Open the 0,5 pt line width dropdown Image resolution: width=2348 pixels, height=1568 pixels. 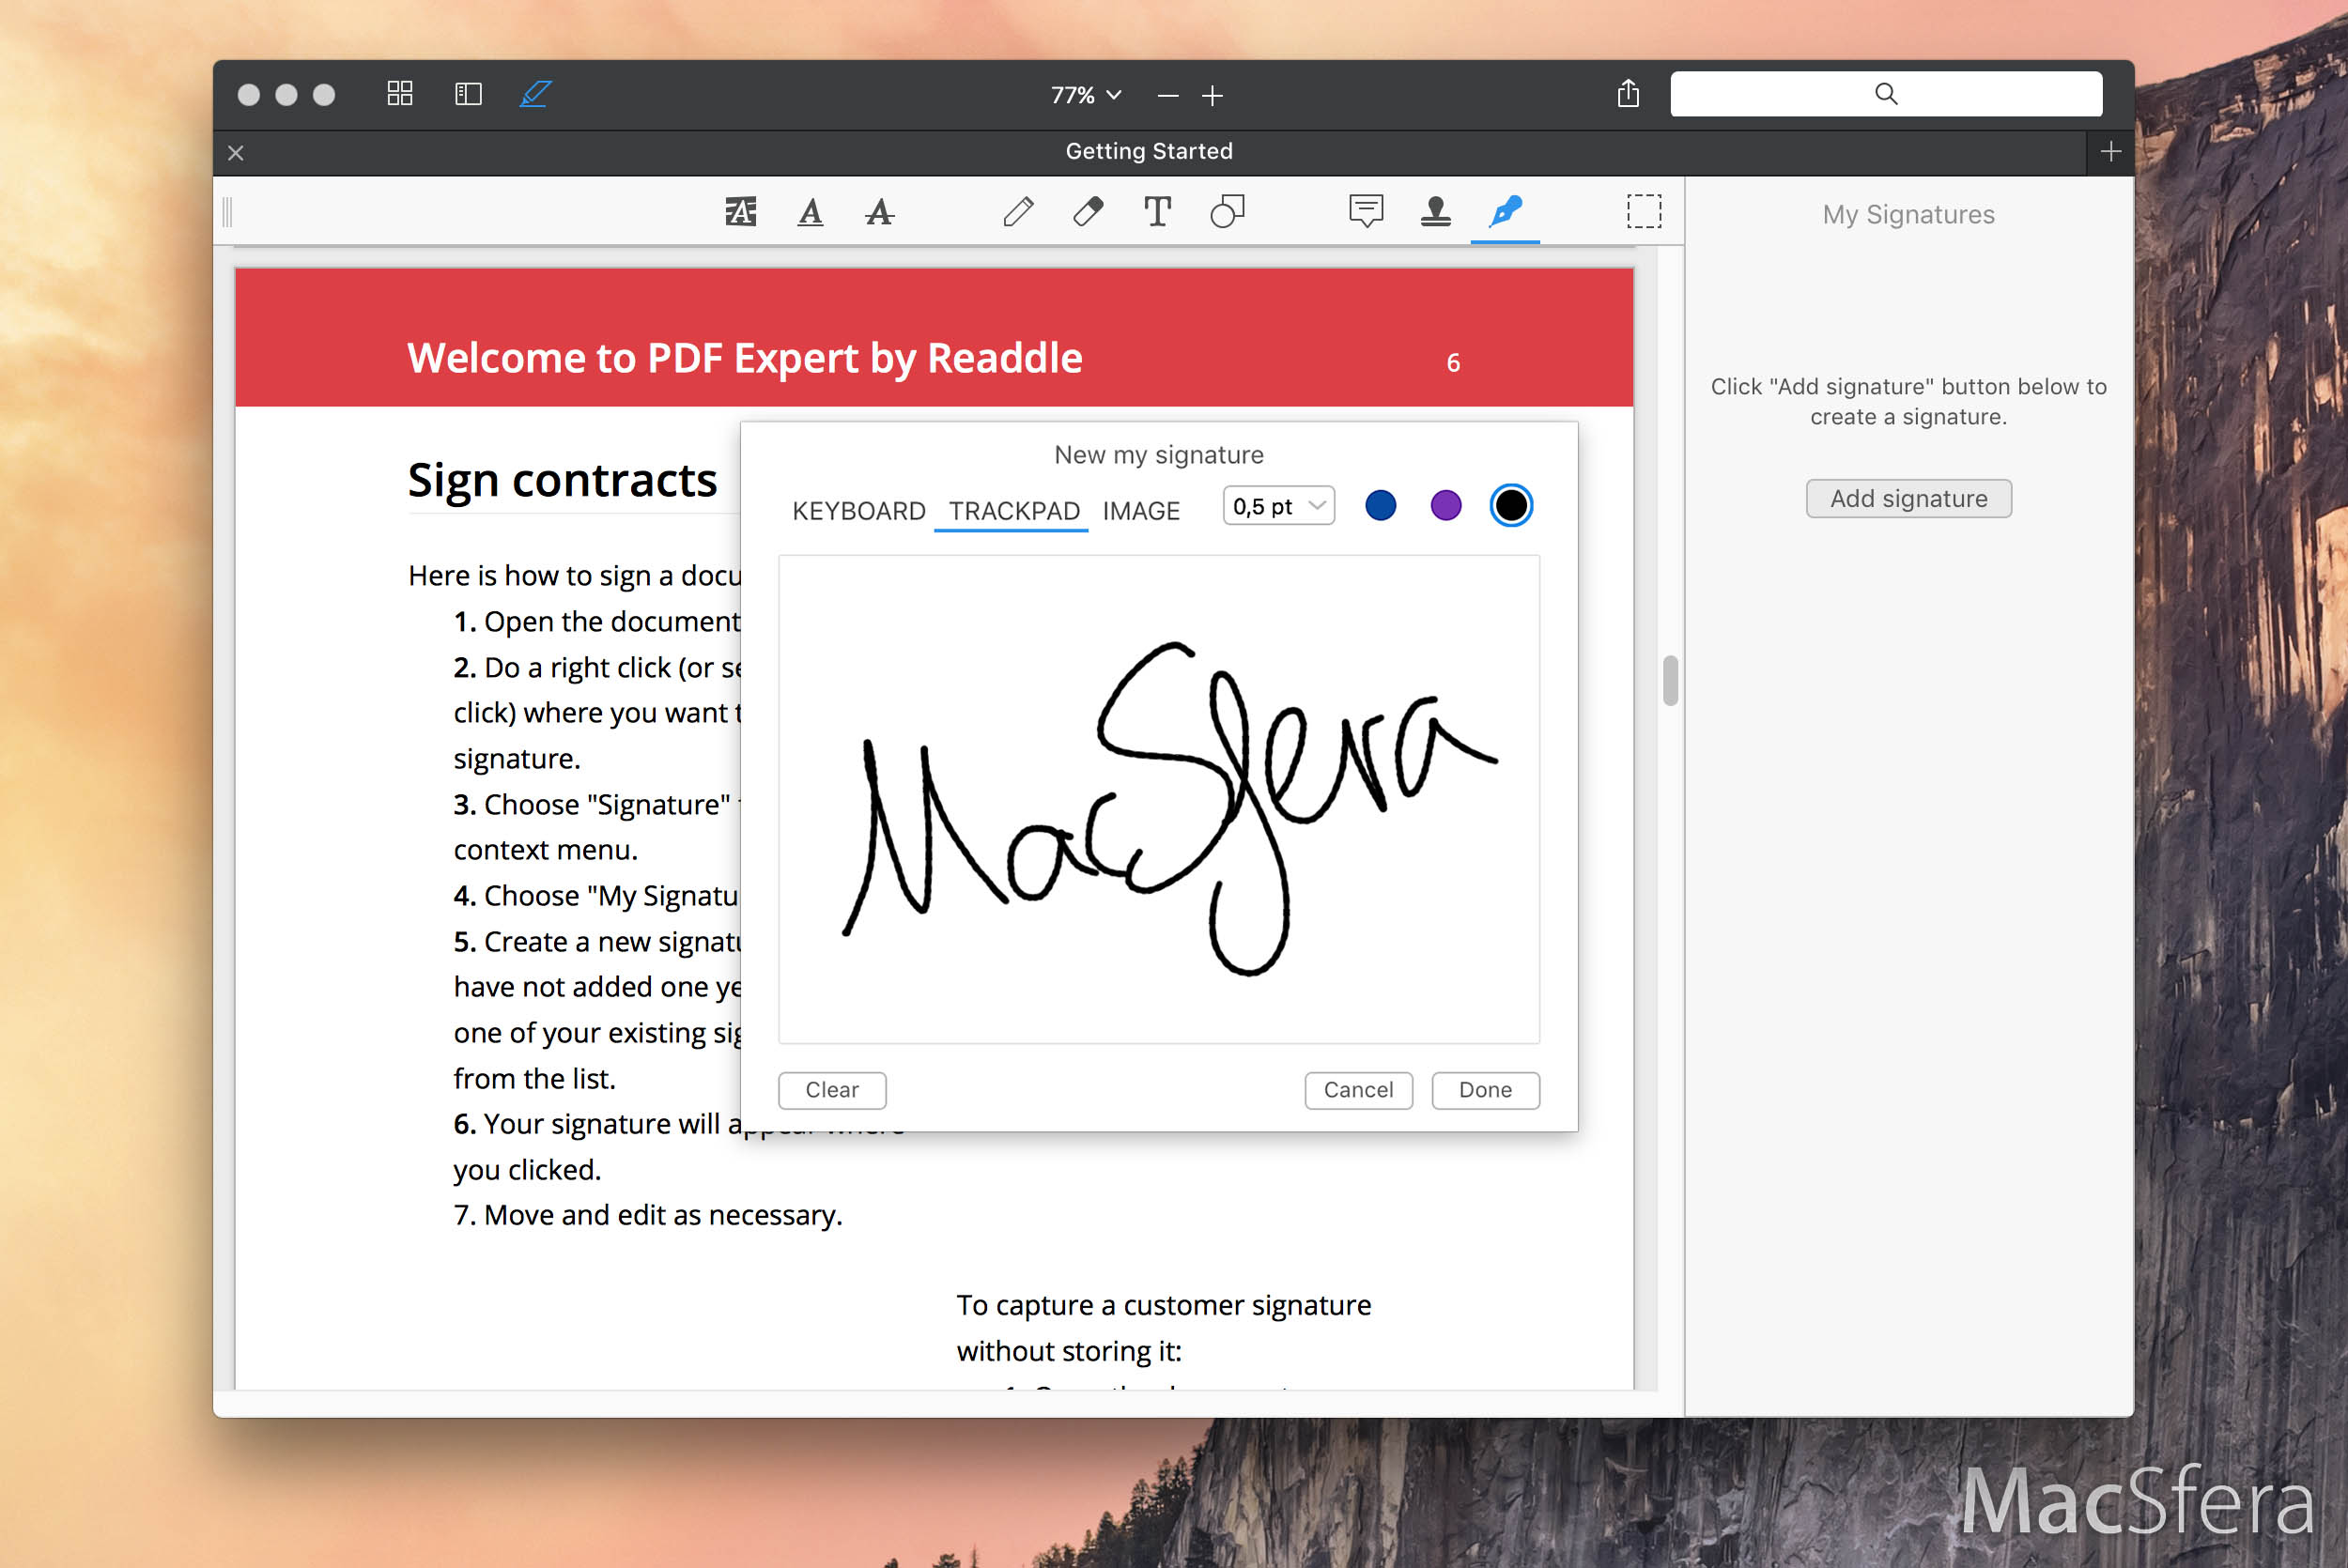pos(1279,506)
